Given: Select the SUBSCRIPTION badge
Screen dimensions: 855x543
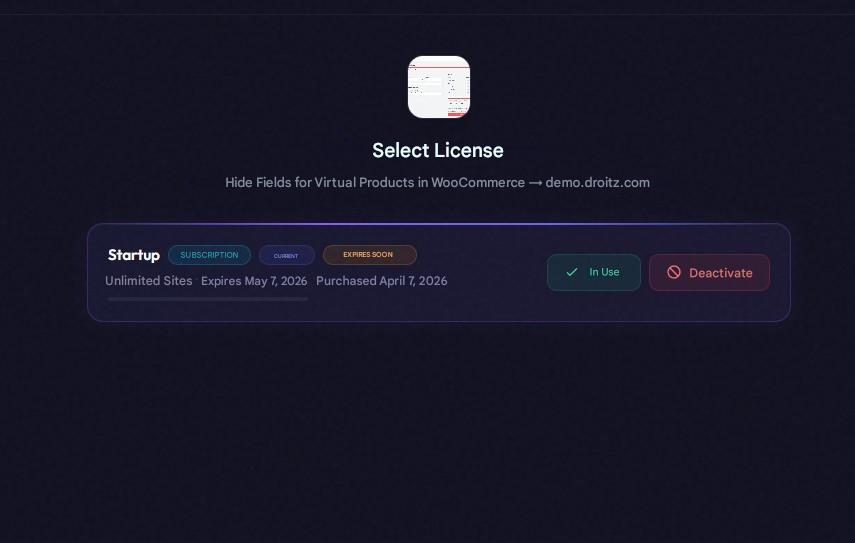Looking at the screenshot, I should [x=209, y=255].
